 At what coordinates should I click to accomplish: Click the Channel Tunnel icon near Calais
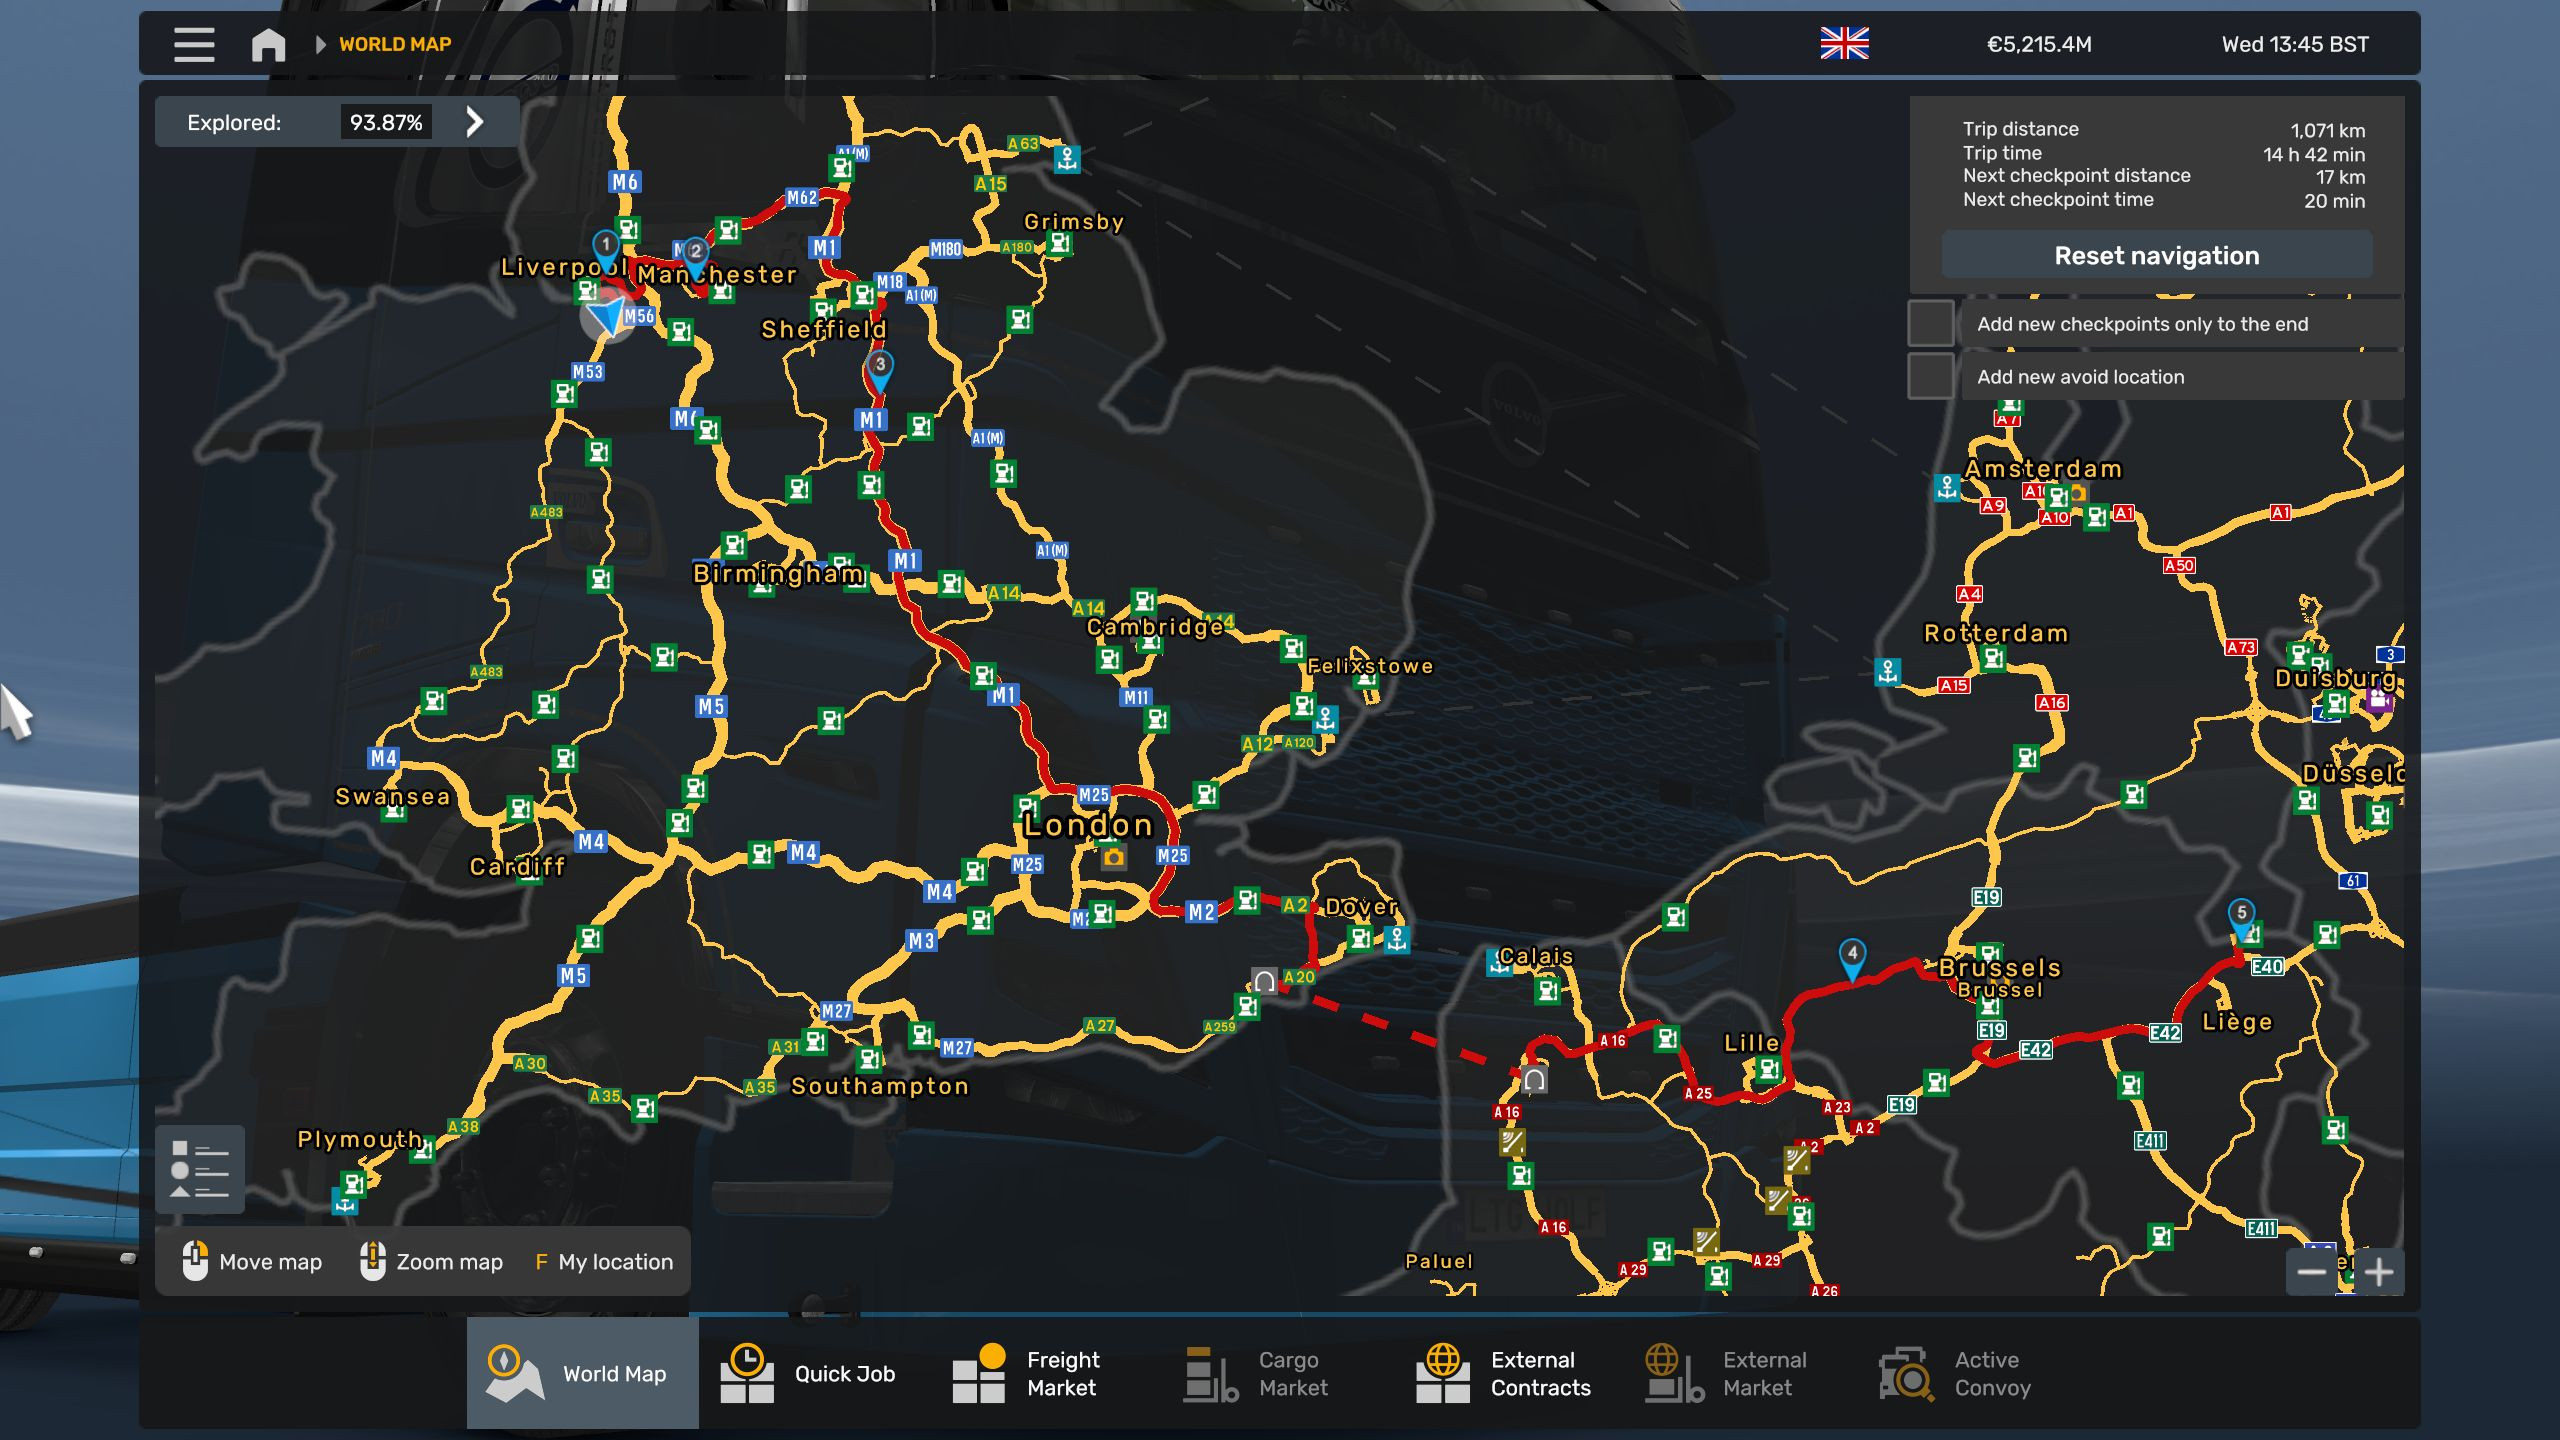pos(1534,1080)
